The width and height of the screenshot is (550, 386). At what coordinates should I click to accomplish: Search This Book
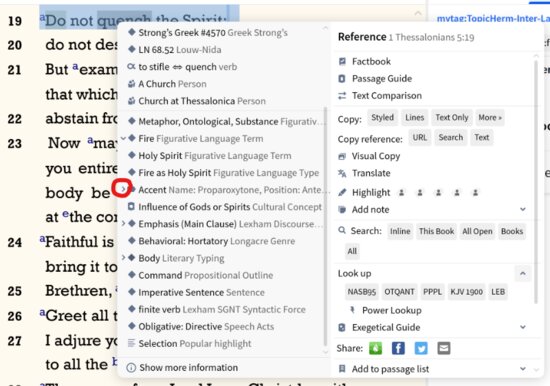coord(436,231)
